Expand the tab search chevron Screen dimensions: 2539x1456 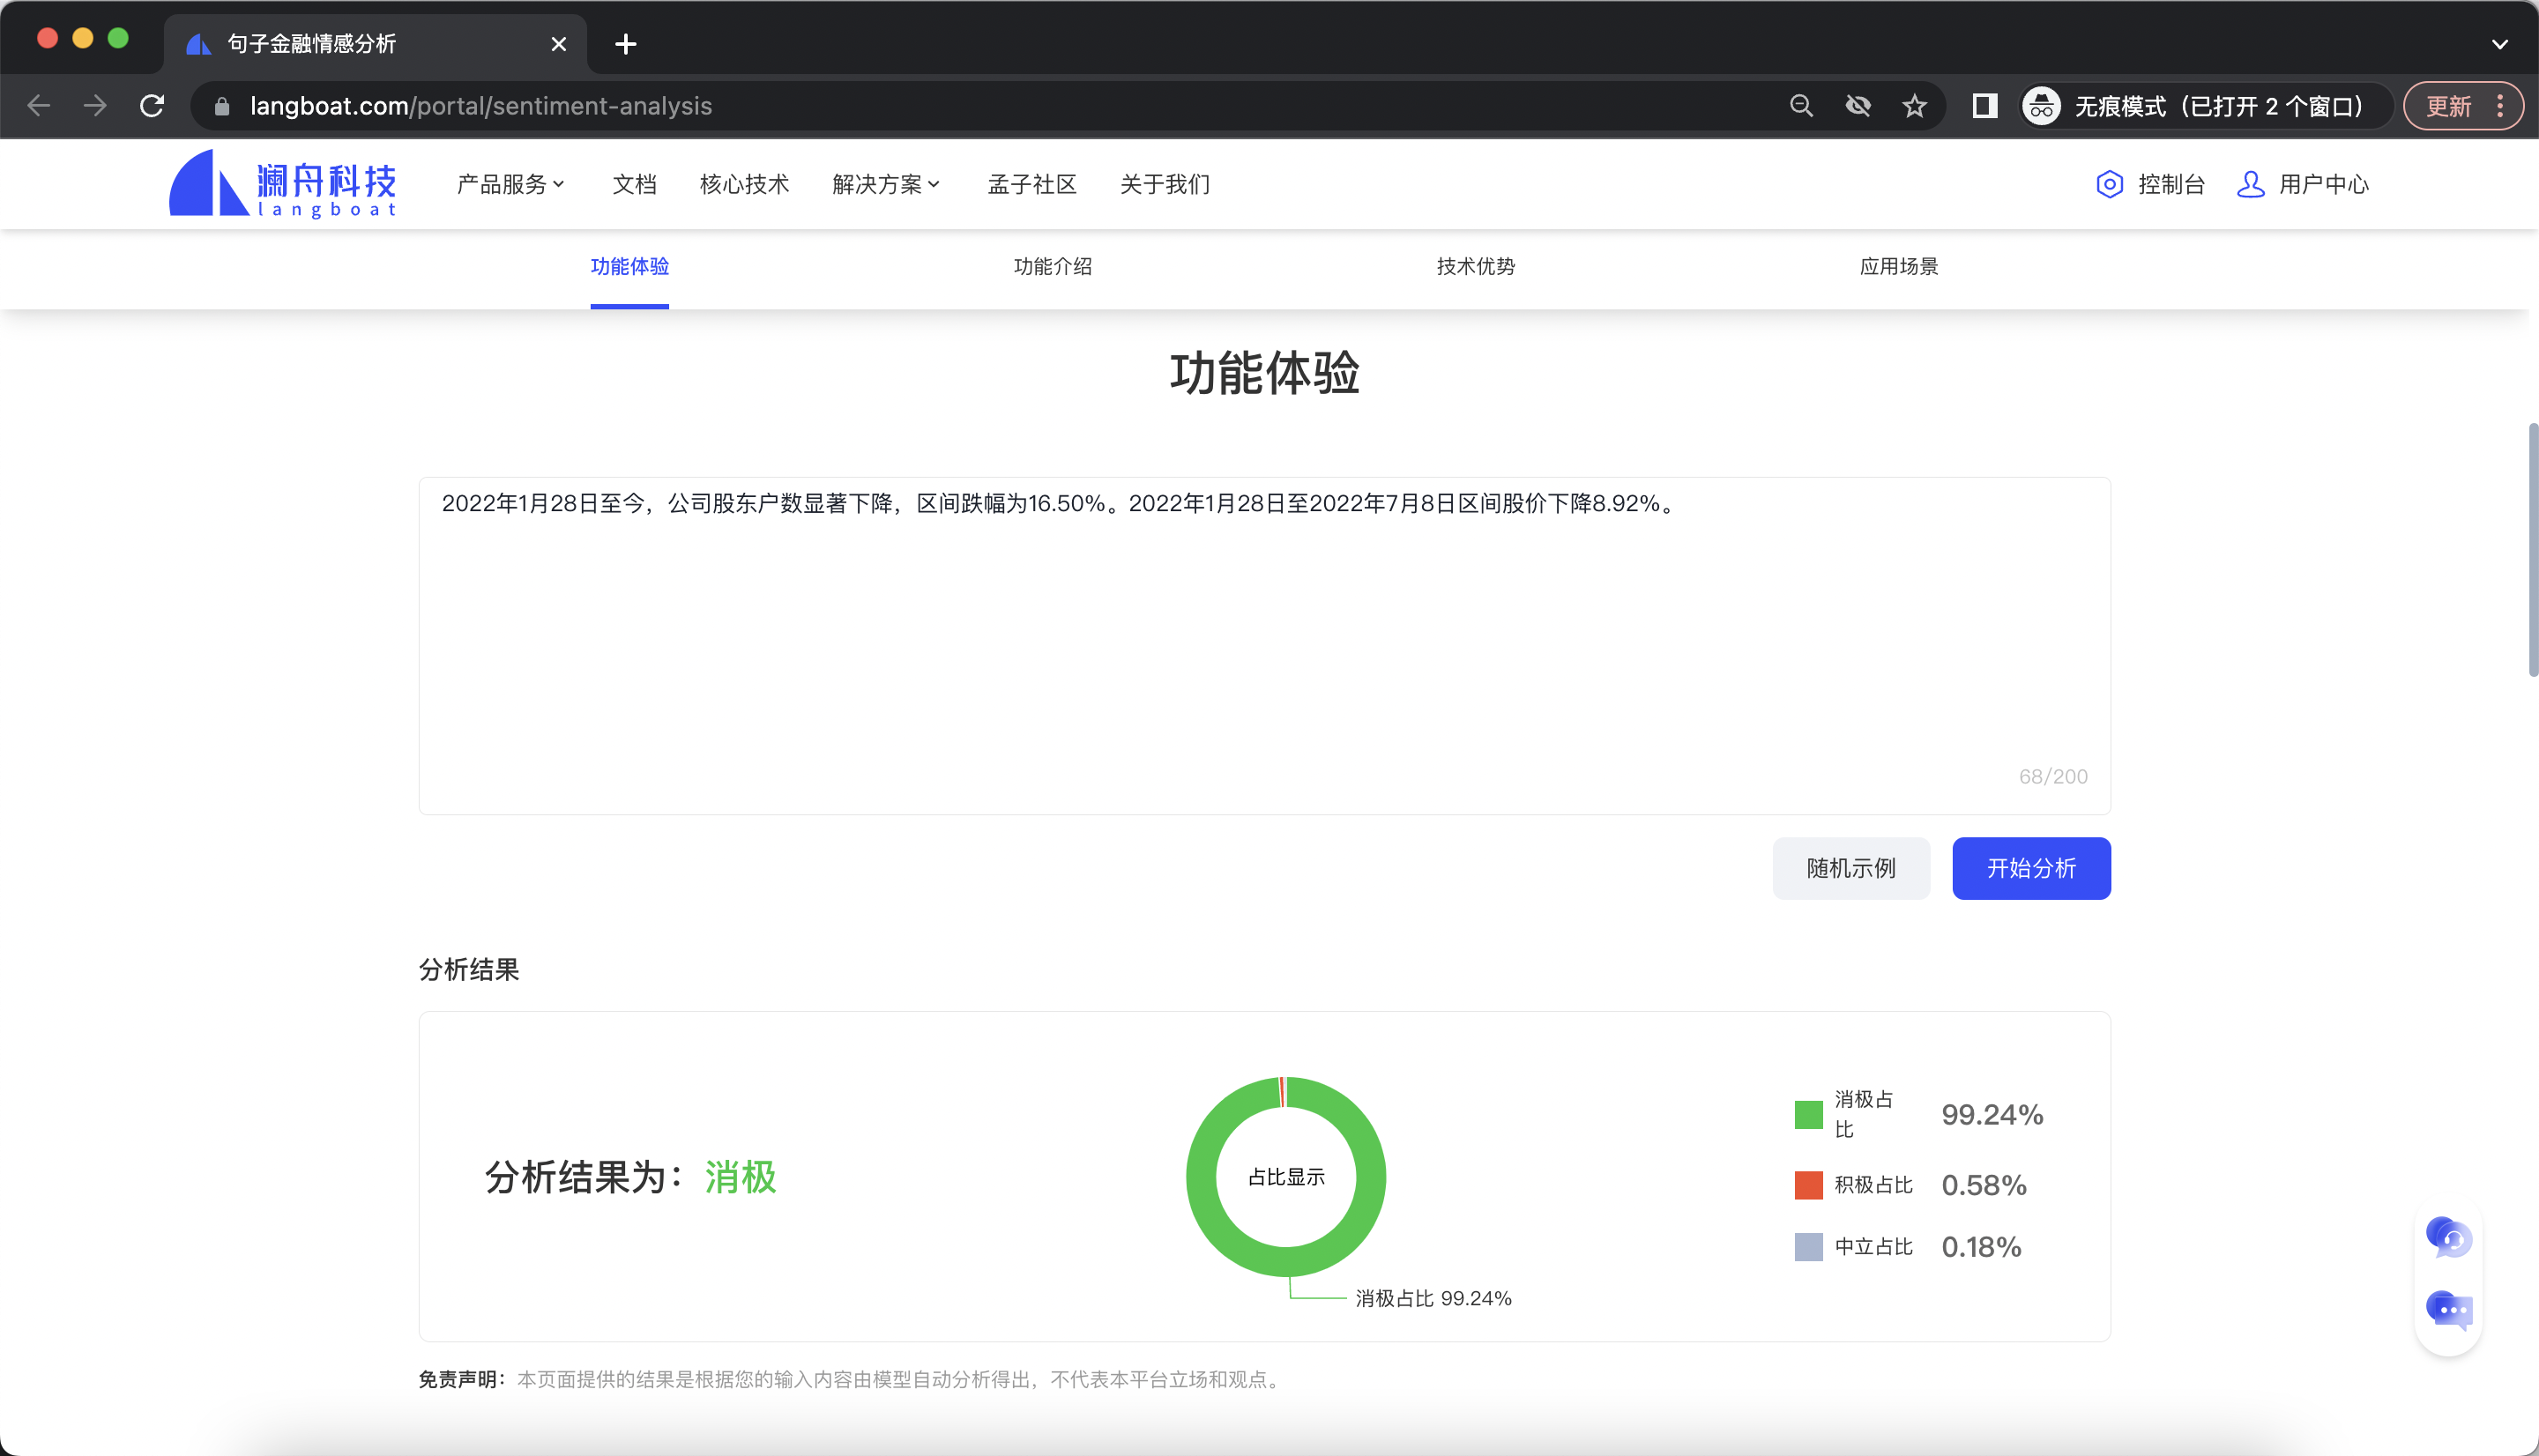[x=2499, y=44]
